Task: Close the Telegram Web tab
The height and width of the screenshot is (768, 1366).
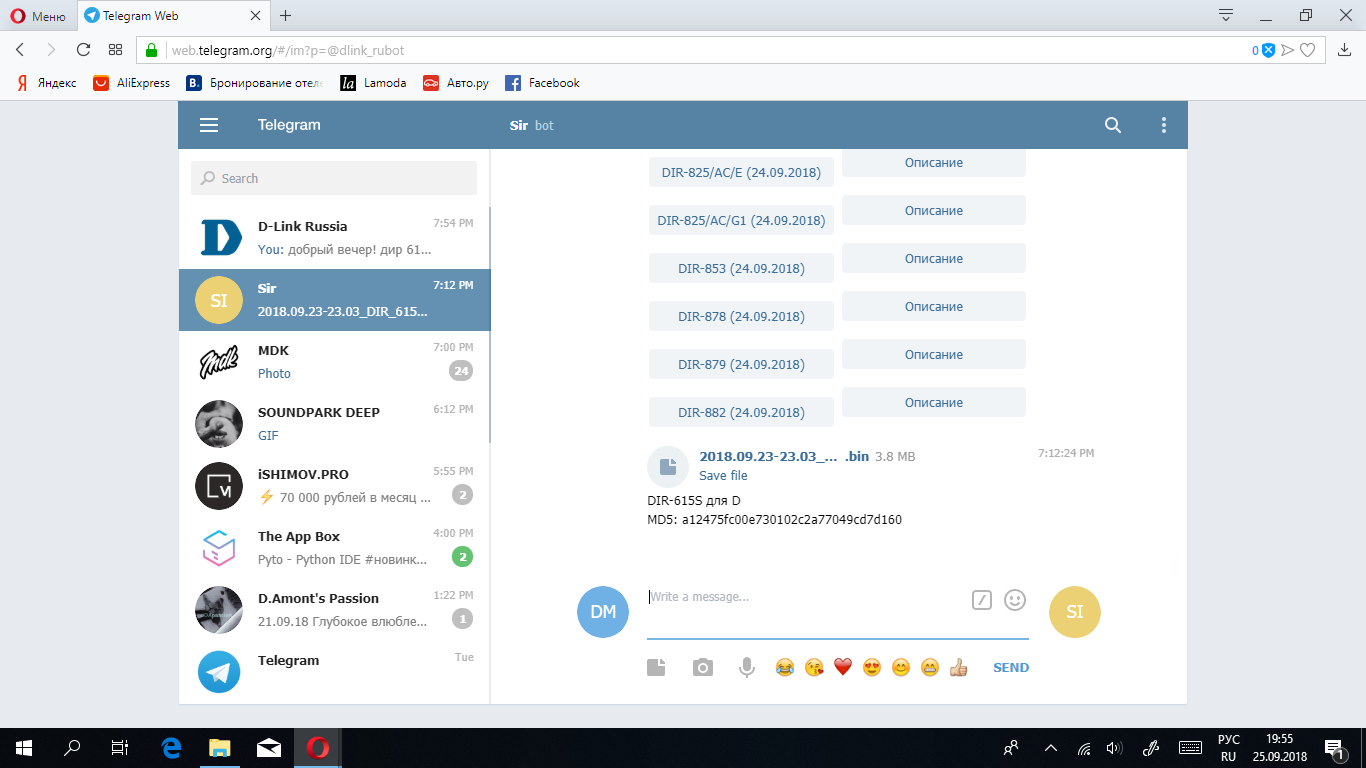Action: click(254, 16)
